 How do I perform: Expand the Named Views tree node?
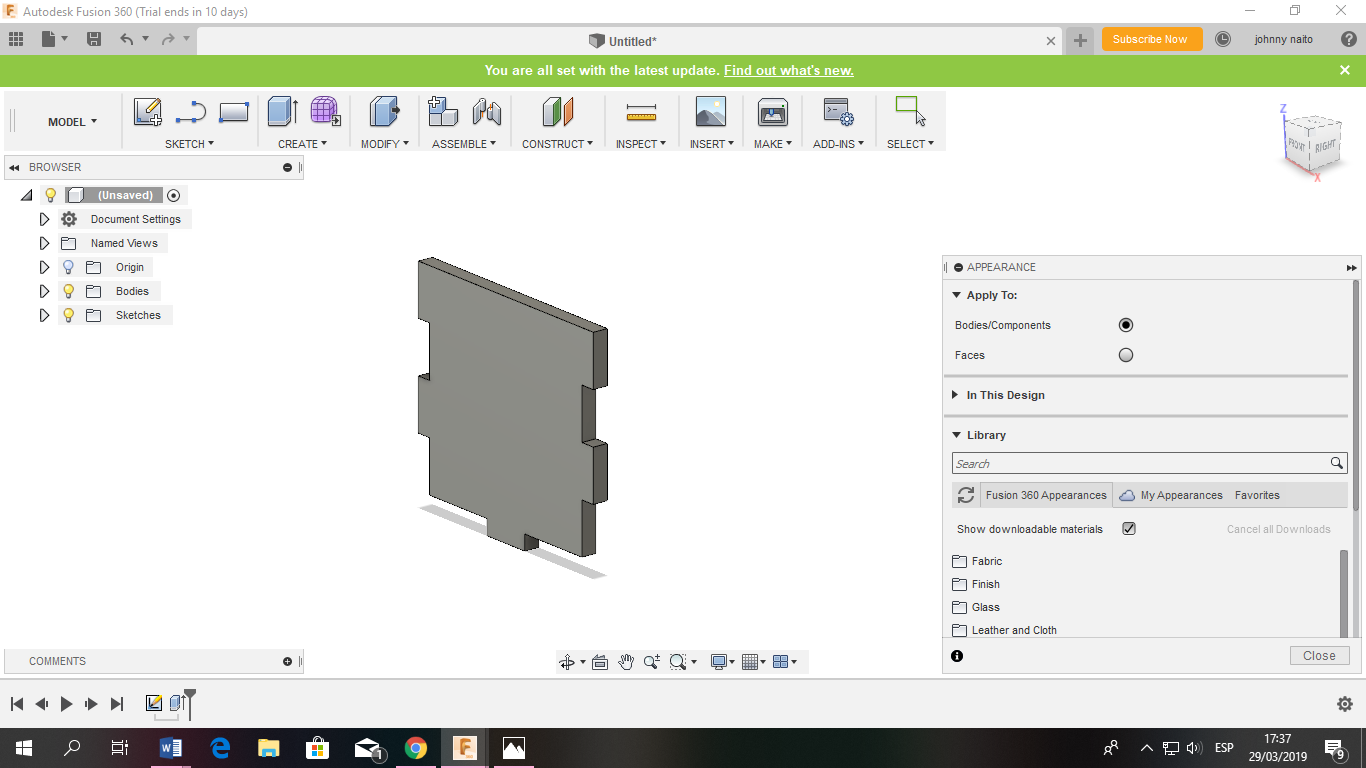44,243
